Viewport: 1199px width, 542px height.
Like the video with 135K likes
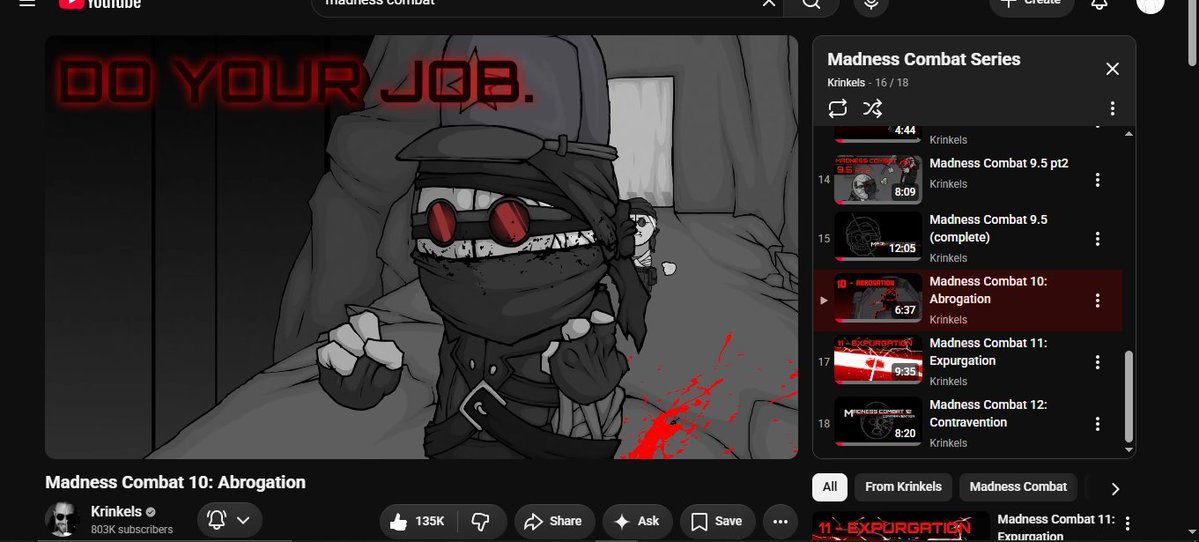pos(417,521)
